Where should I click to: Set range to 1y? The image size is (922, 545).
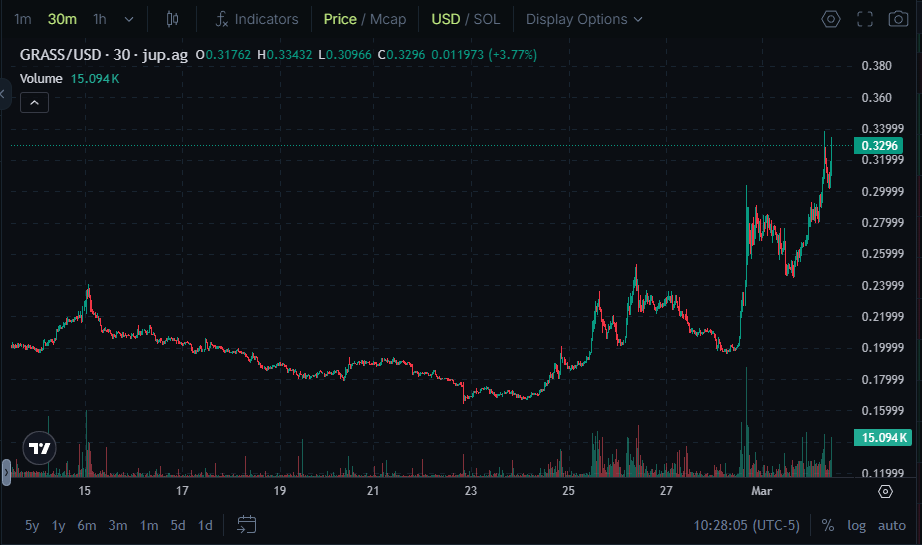(58, 526)
